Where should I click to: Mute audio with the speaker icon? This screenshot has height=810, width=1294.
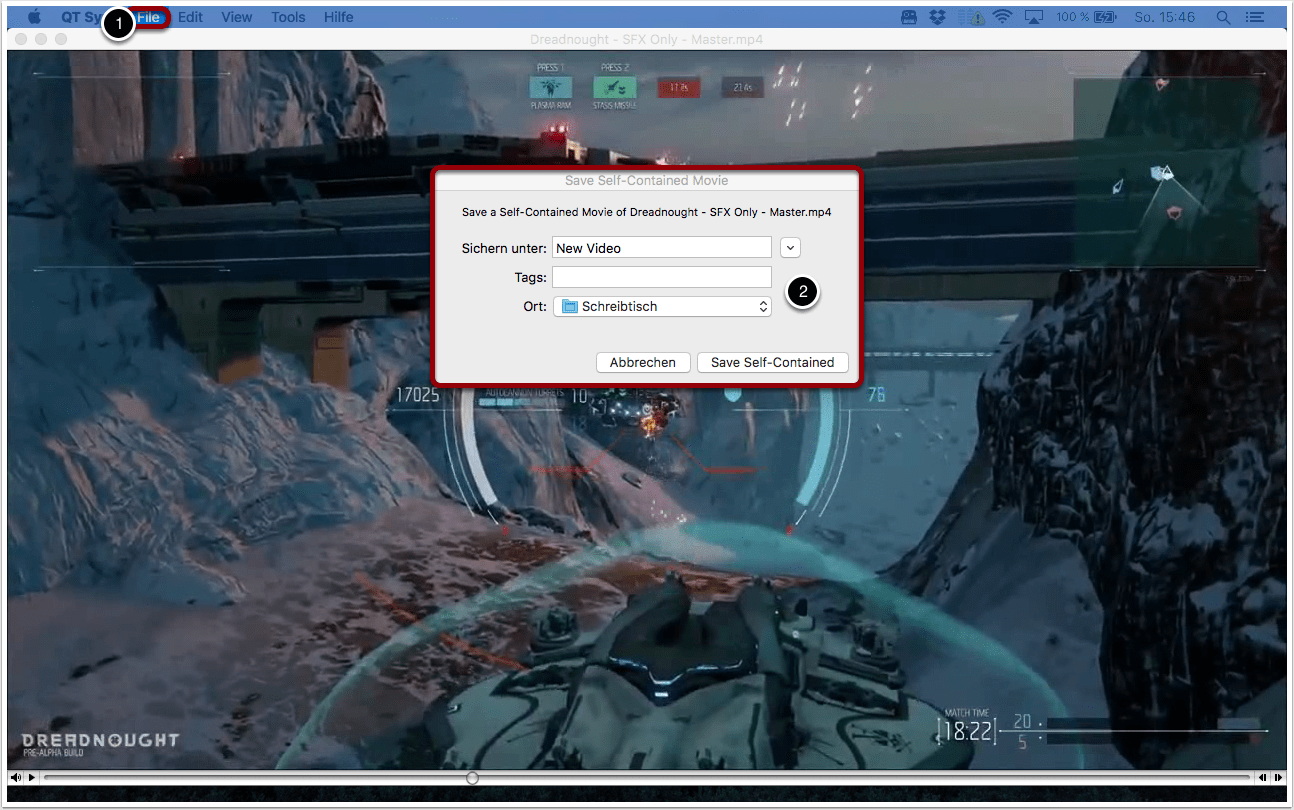point(17,777)
